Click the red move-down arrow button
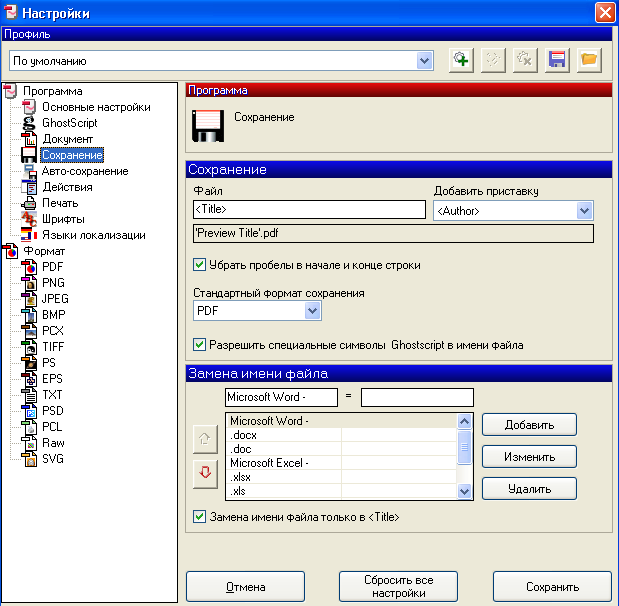Screen dimensions: 619x606 click(205, 474)
